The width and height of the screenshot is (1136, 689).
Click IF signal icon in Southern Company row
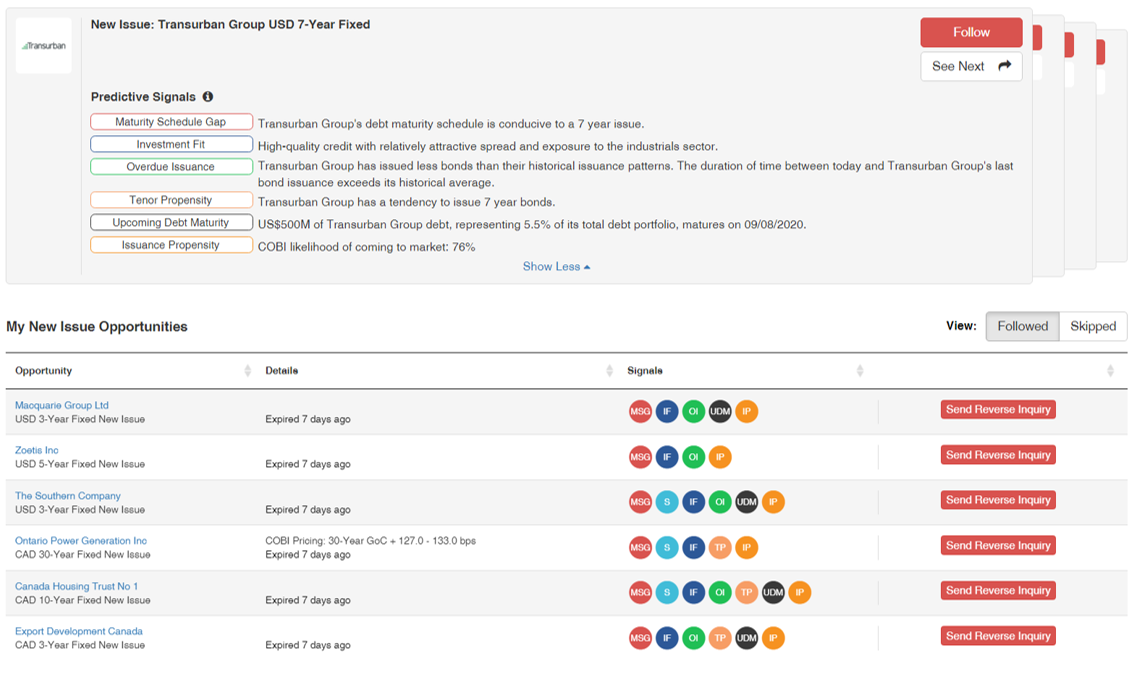pos(693,502)
